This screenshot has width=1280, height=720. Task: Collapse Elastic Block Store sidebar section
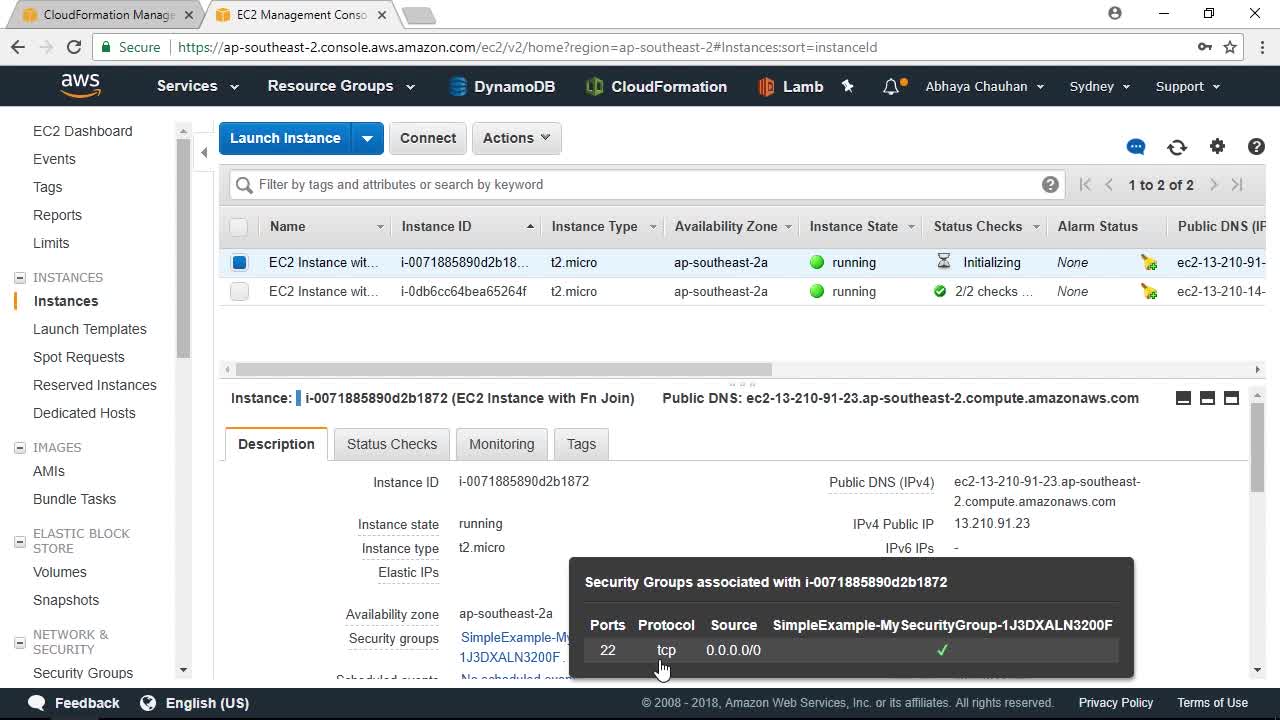click(20, 541)
